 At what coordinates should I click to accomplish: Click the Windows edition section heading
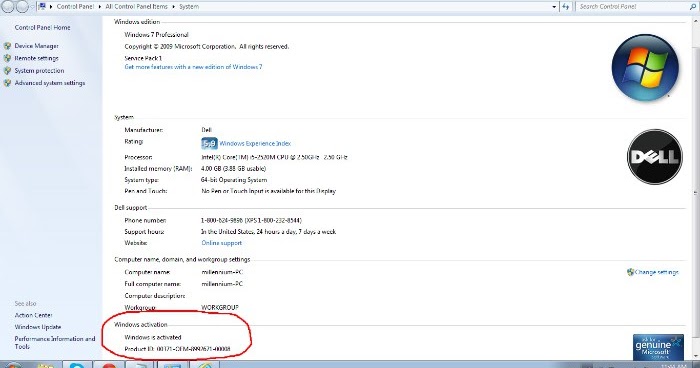[x=137, y=21]
